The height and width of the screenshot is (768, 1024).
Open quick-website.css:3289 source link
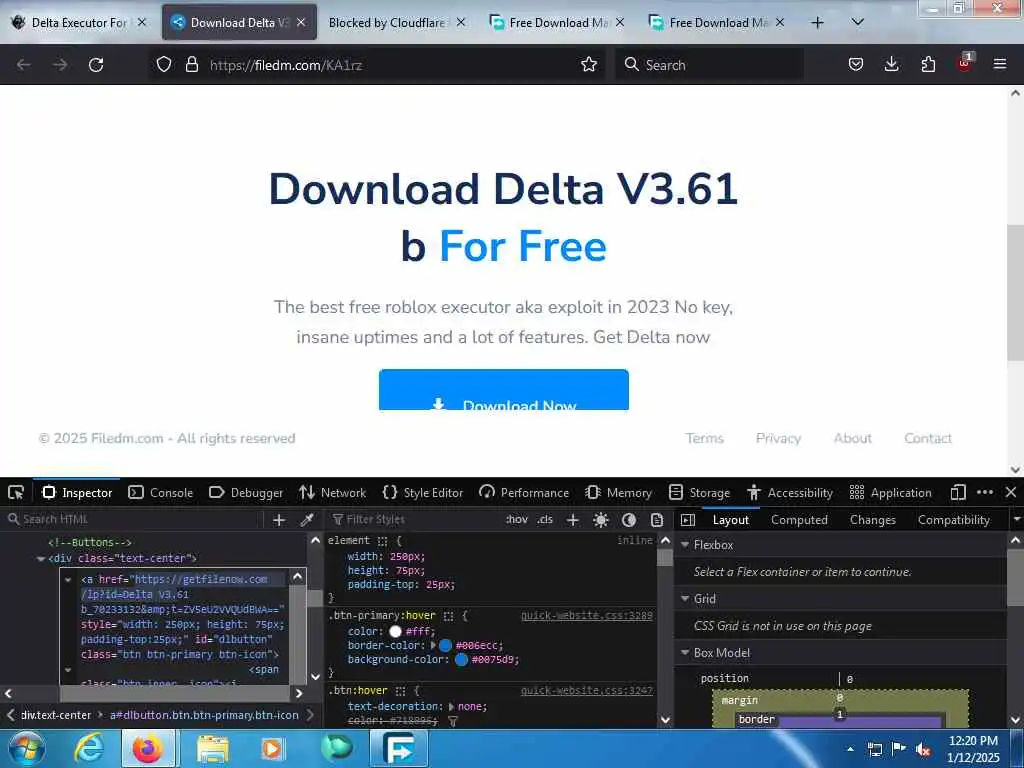pos(586,615)
